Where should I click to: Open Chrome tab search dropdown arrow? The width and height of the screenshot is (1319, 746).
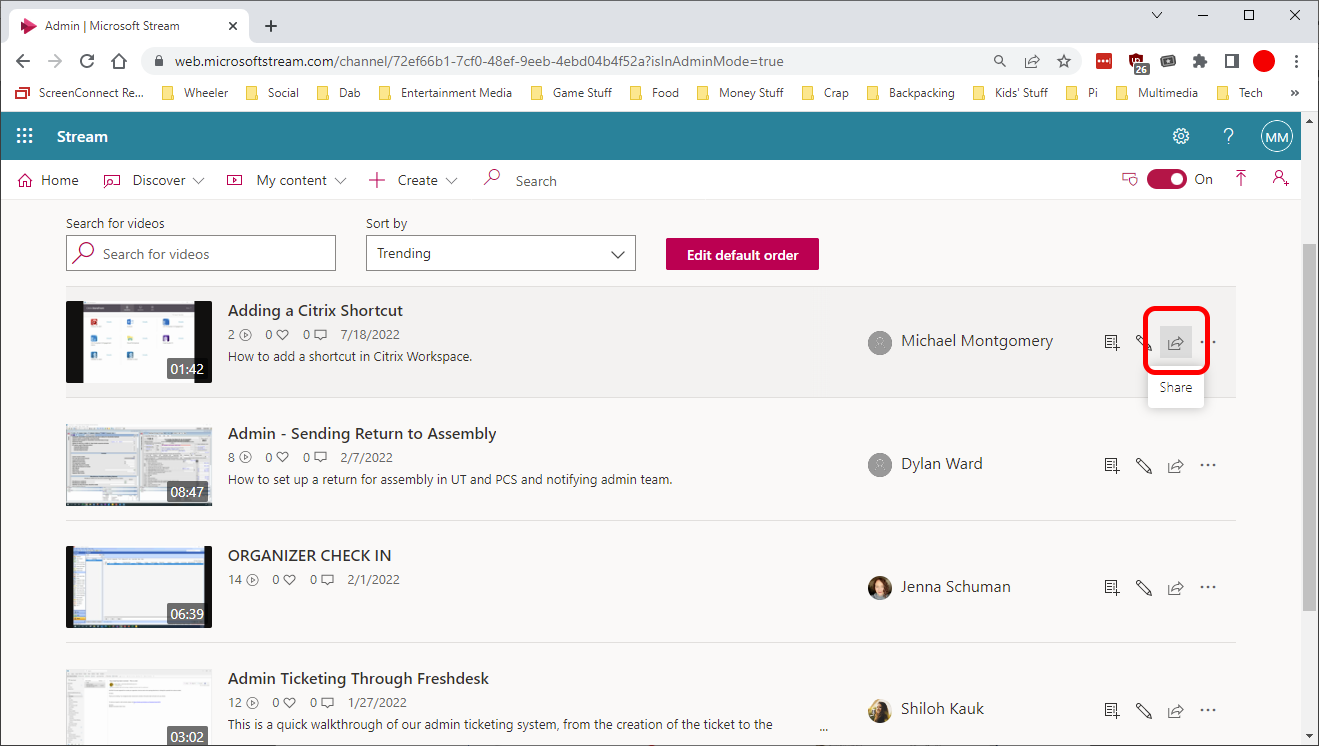pyautogui.click(x=1157, y=15)
